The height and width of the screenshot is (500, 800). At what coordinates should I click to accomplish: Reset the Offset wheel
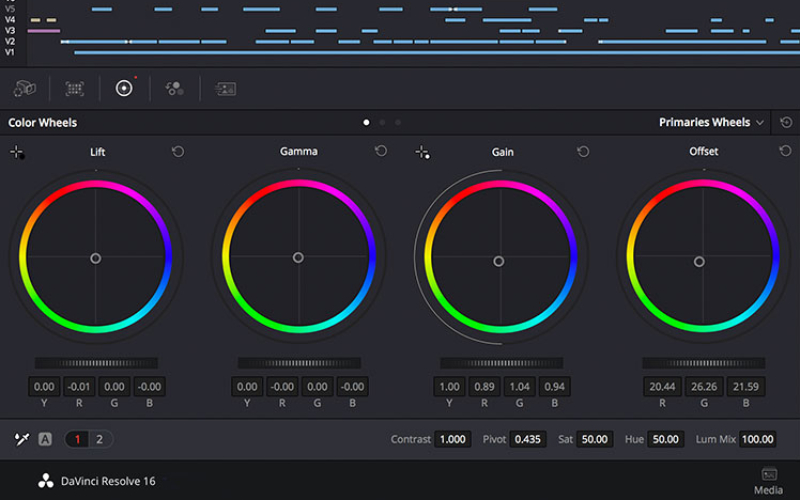785,151
